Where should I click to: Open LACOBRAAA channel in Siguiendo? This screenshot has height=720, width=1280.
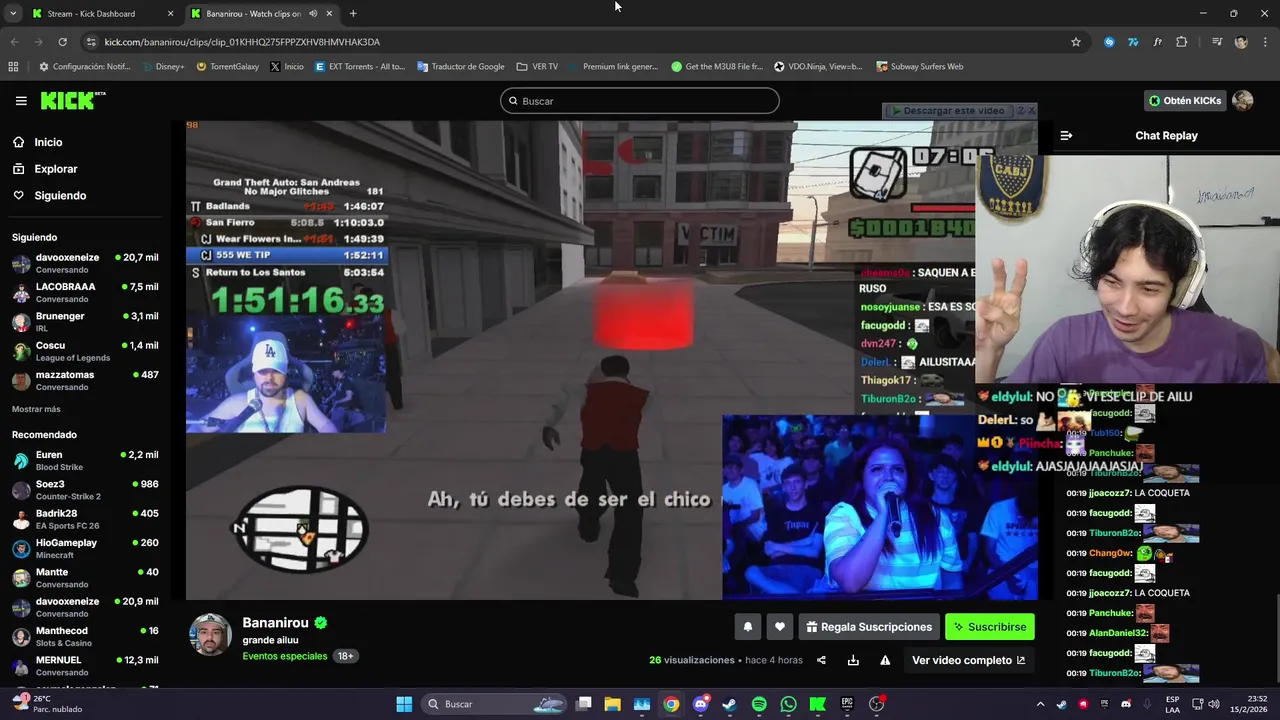(85, 293)
